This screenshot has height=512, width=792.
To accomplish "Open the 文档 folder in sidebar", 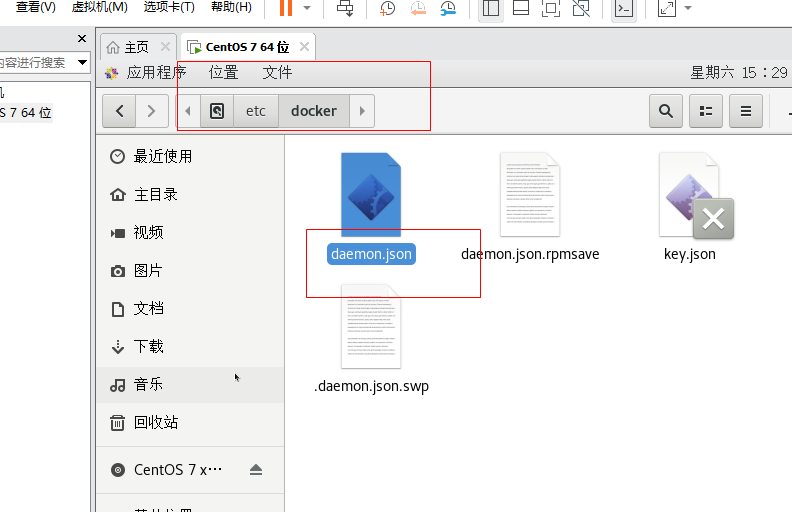I will 190,309.
